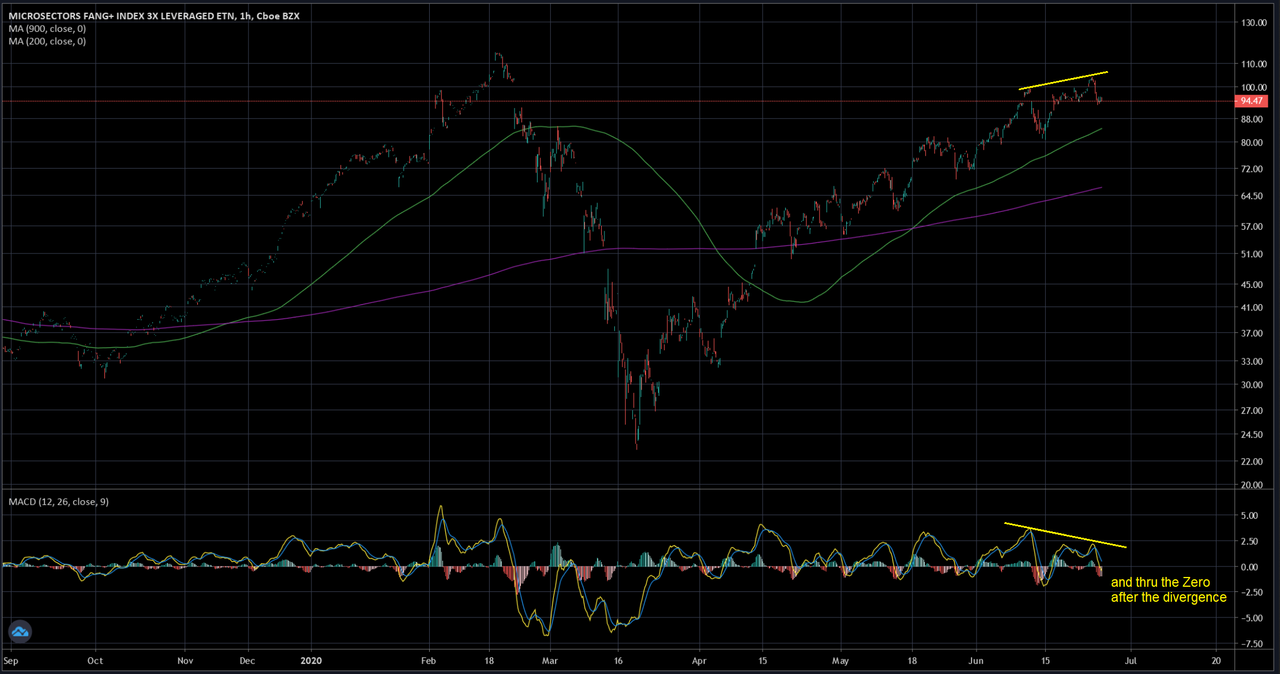The height and width of the screenshot is (674, 1280).
Task: Click the 100.00 price axis label
Action: pyautogui.click(x=1253, y=87)
